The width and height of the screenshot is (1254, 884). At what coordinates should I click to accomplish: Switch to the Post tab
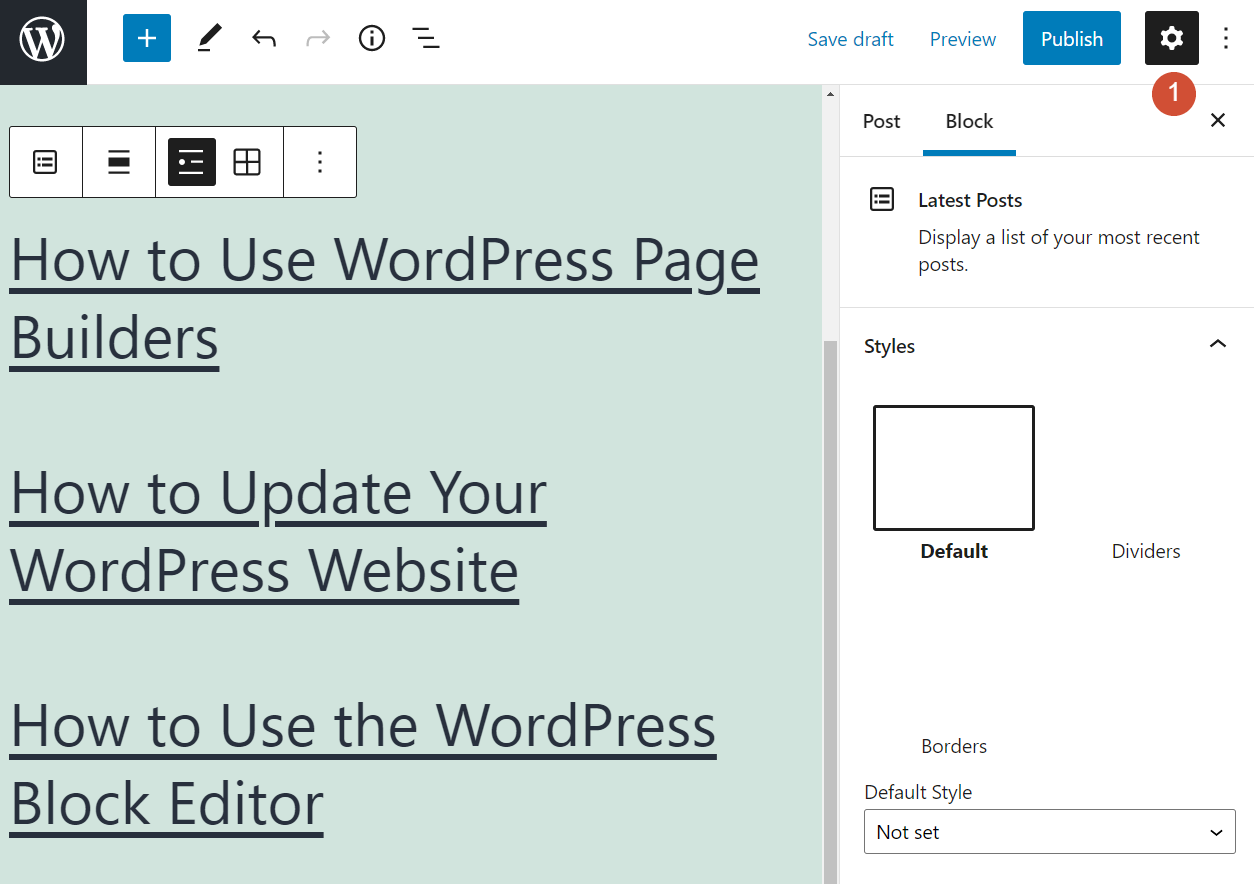point(881,121)
